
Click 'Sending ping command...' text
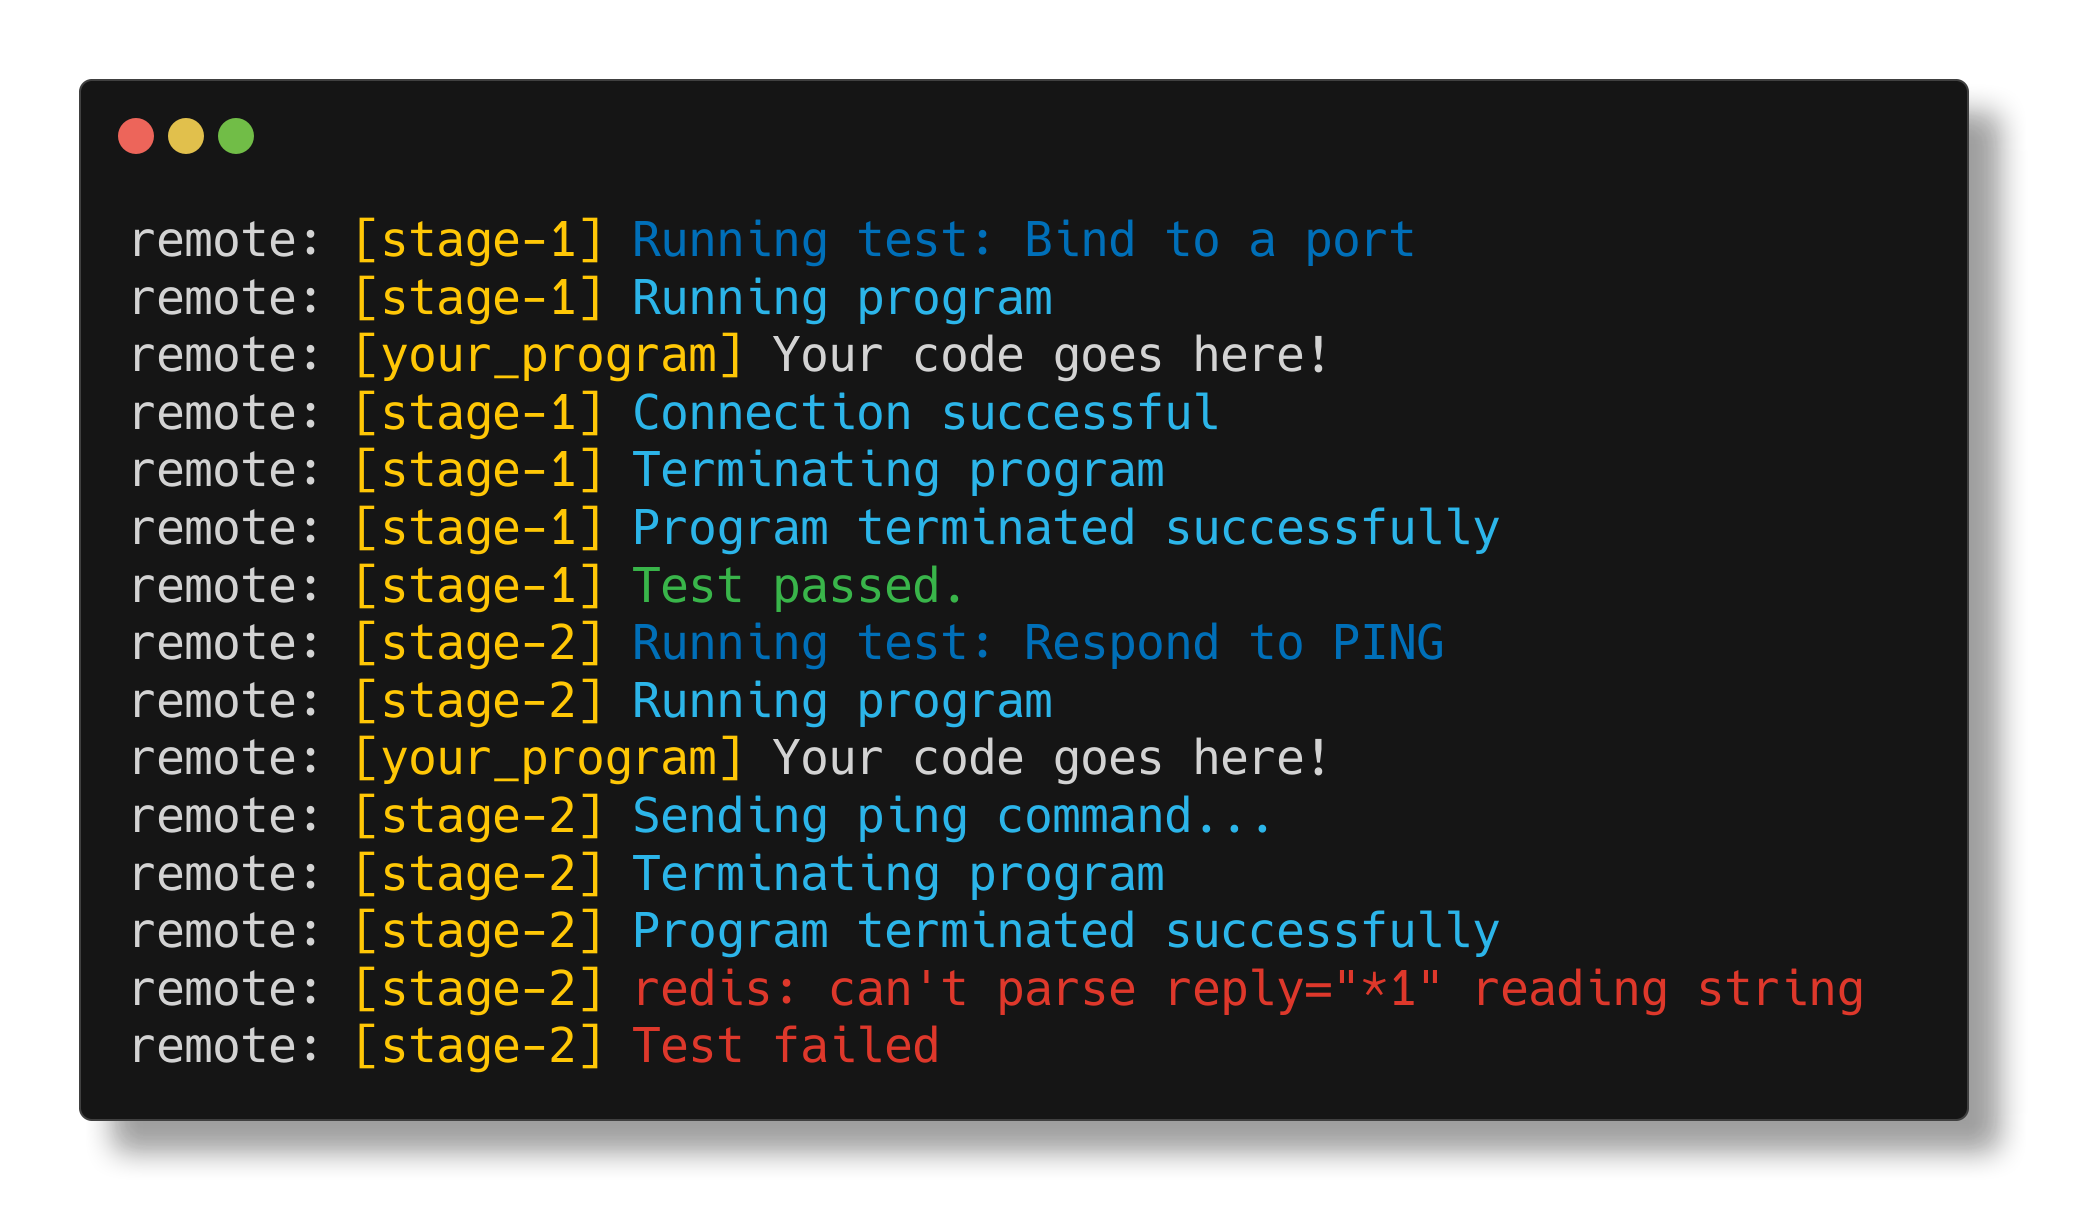click(x=952, y=817)
